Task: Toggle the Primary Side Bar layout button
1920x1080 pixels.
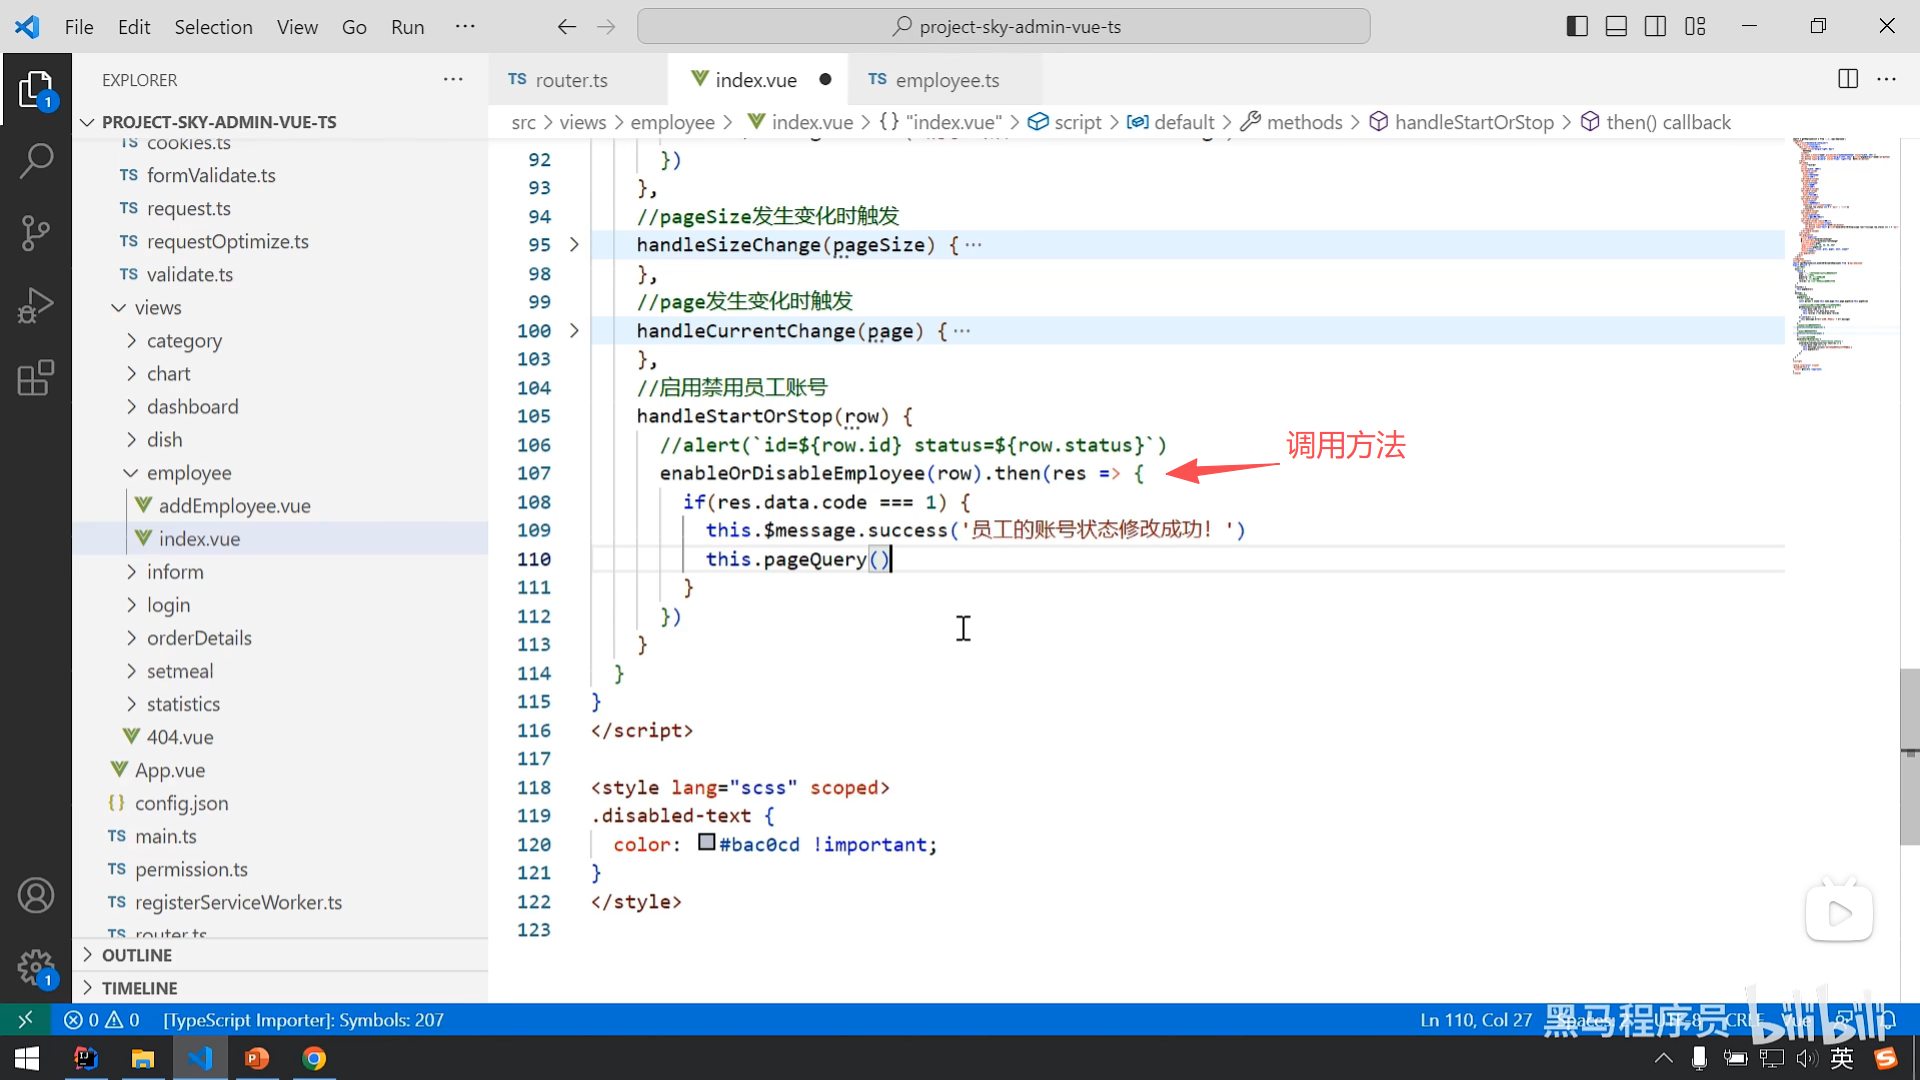Action: pos(1577,27)
